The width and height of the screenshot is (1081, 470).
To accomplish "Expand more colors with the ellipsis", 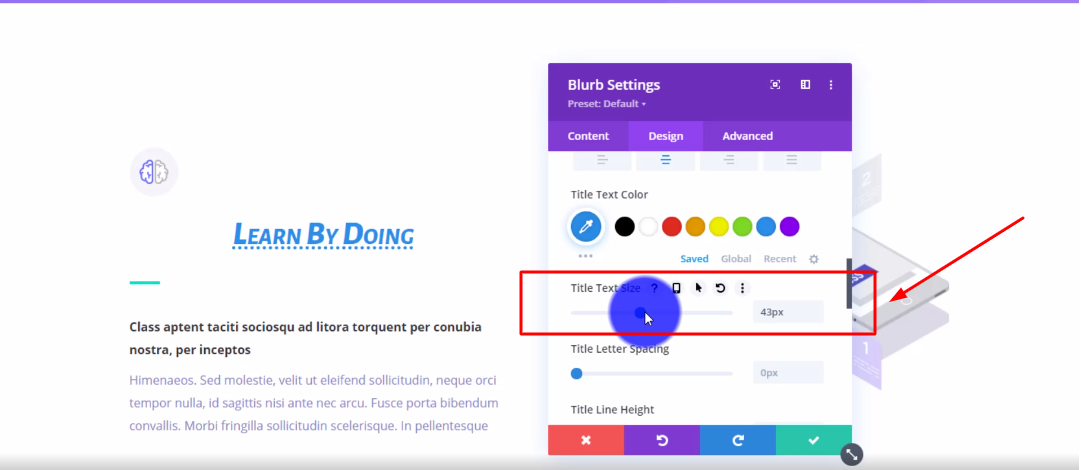I will pyautogui.click(x=585, y=257).
